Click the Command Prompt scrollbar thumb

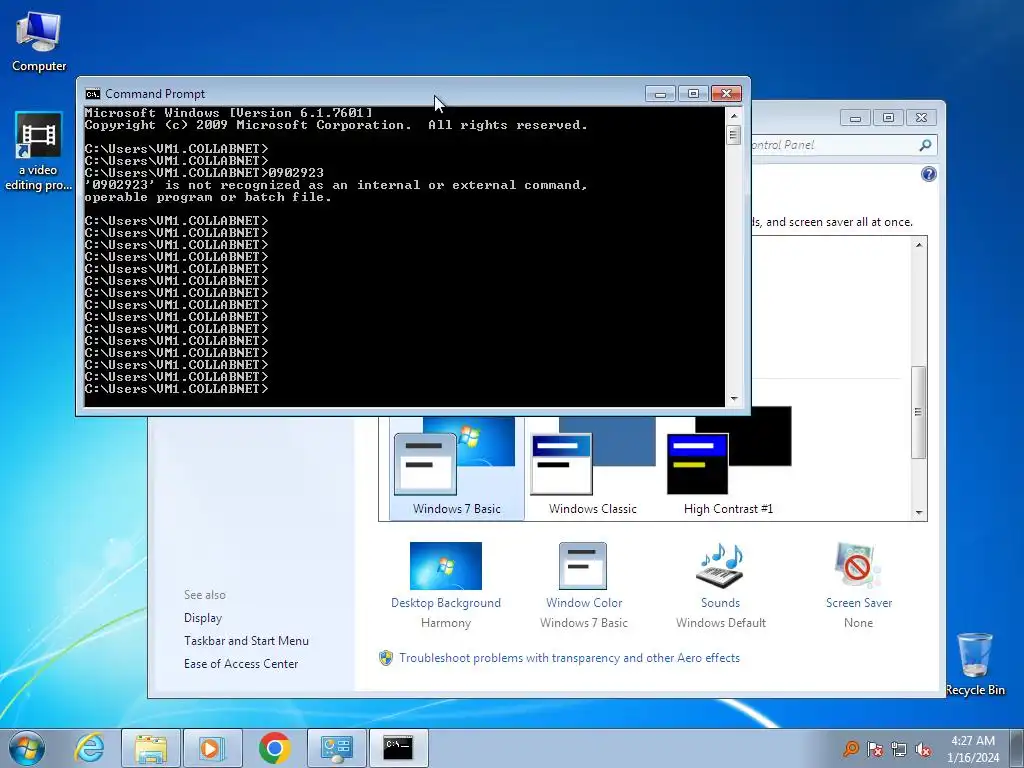tap(734, 135)
